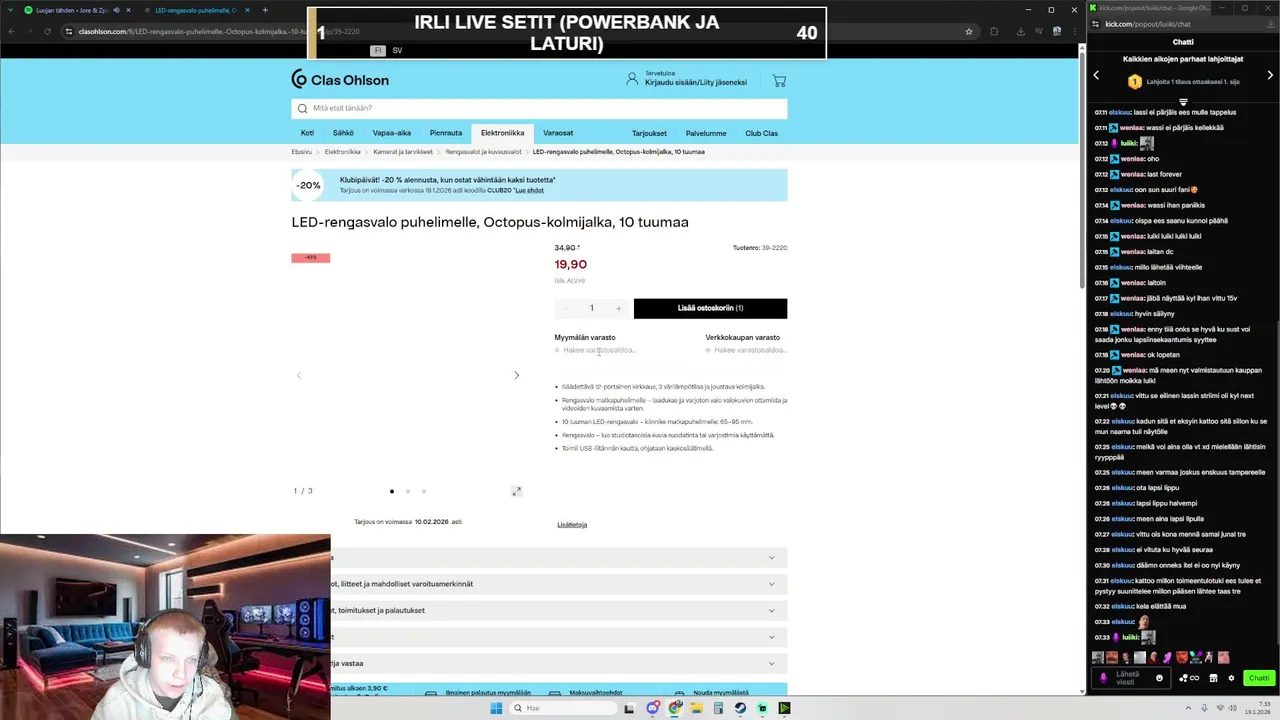Open File Explorer from the taskbar
Screen dimensions: 1280x720
697,708
